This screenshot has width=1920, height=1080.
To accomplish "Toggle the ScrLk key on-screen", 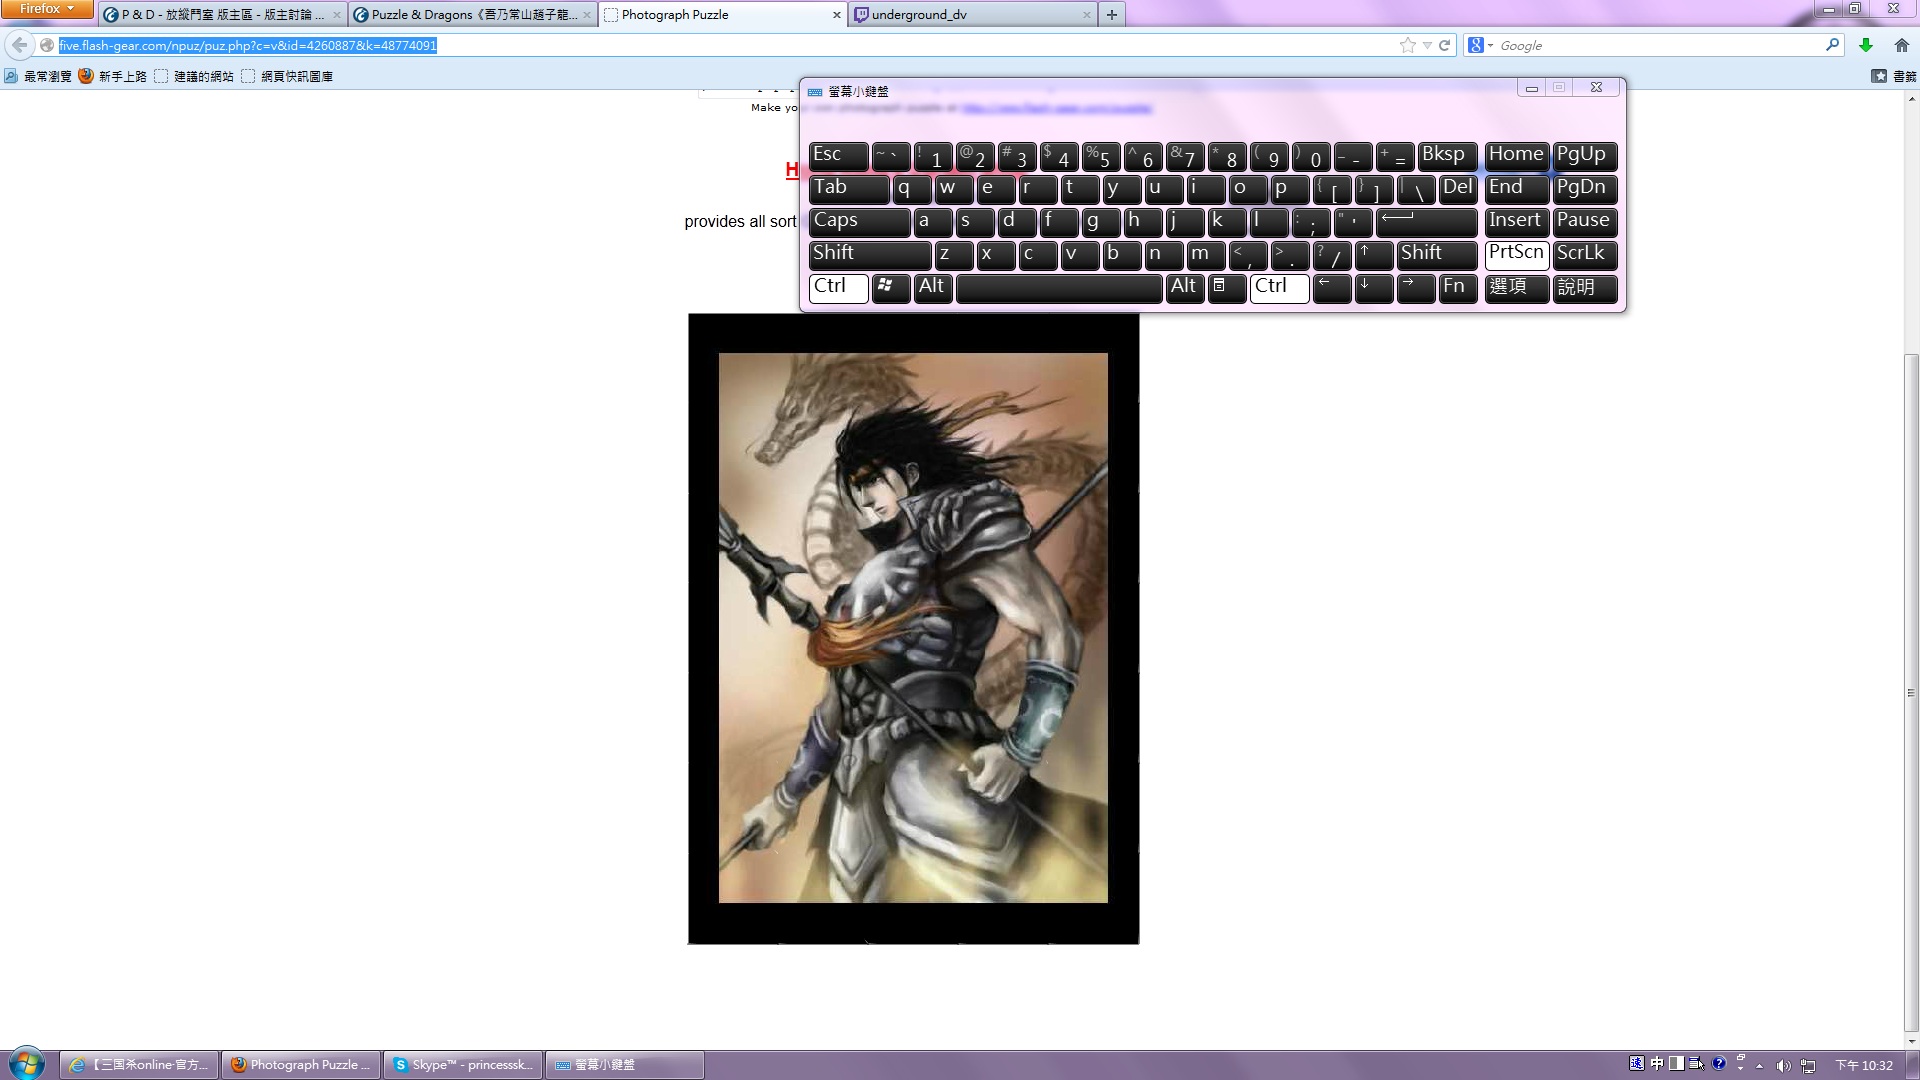I will point(1584,254).
